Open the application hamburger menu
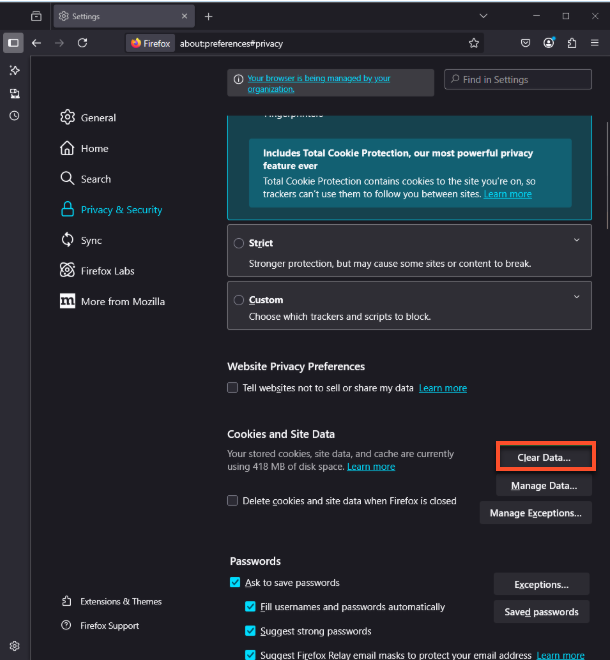610x660 pixels. tap(594, 43)
